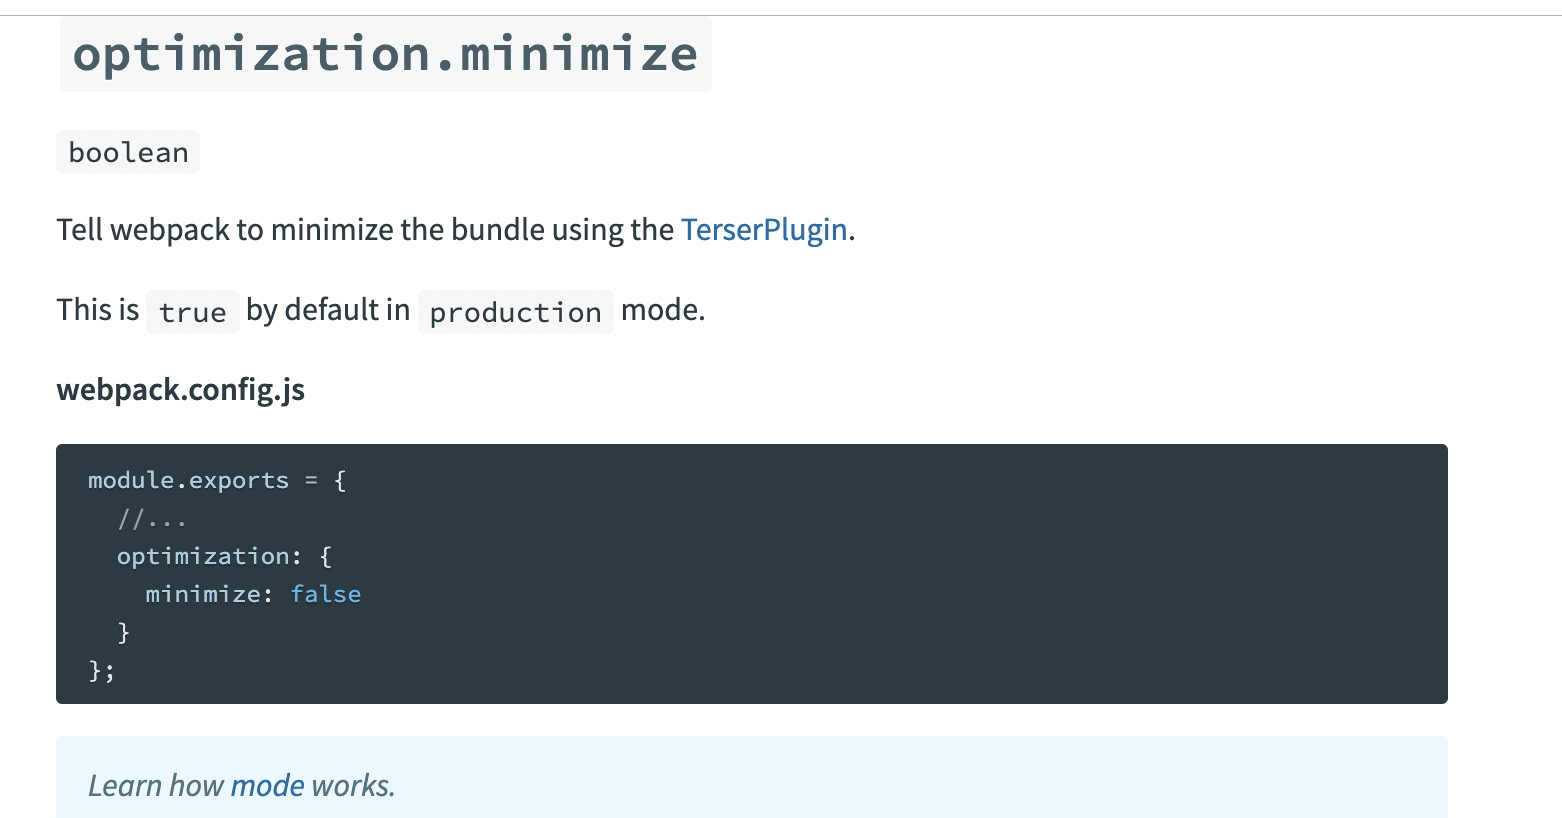This screenshot has width=1562, height=818.
Task: Click the module.exports line in code
Action: coord(188,481)
